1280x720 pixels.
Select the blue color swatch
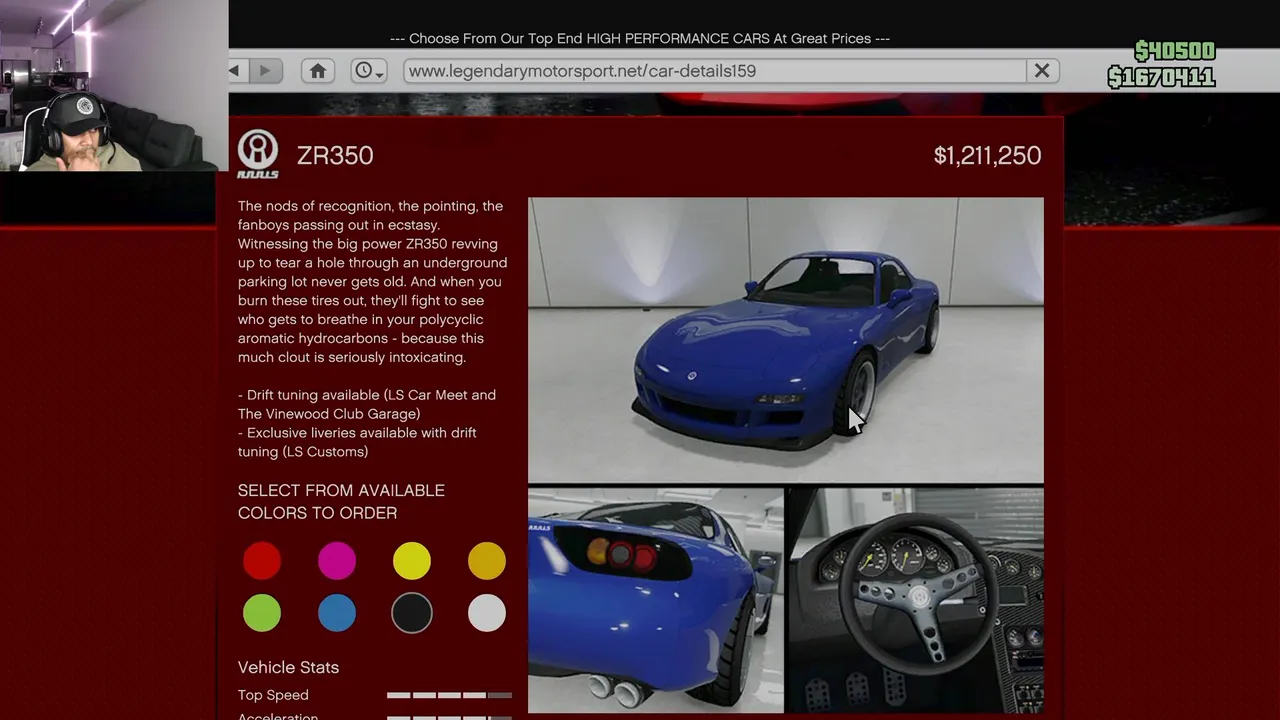click(x=337, y=613)
